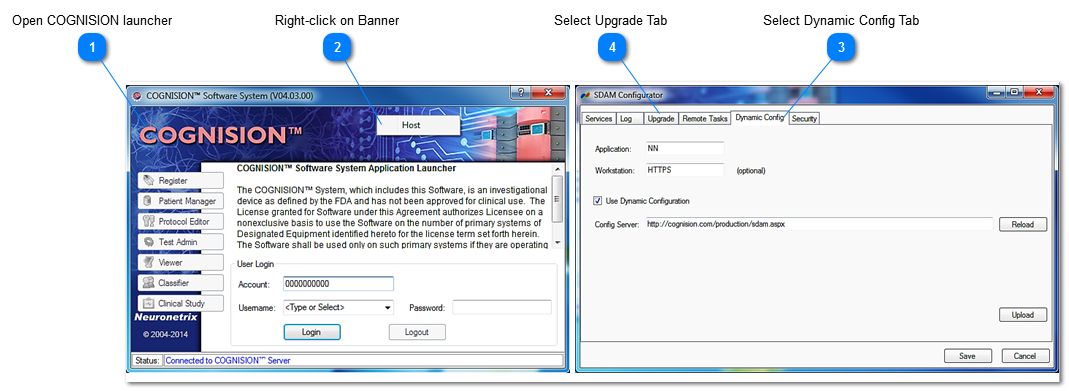Click the Upload button

pyautogui.click(x=1023, y=315)
